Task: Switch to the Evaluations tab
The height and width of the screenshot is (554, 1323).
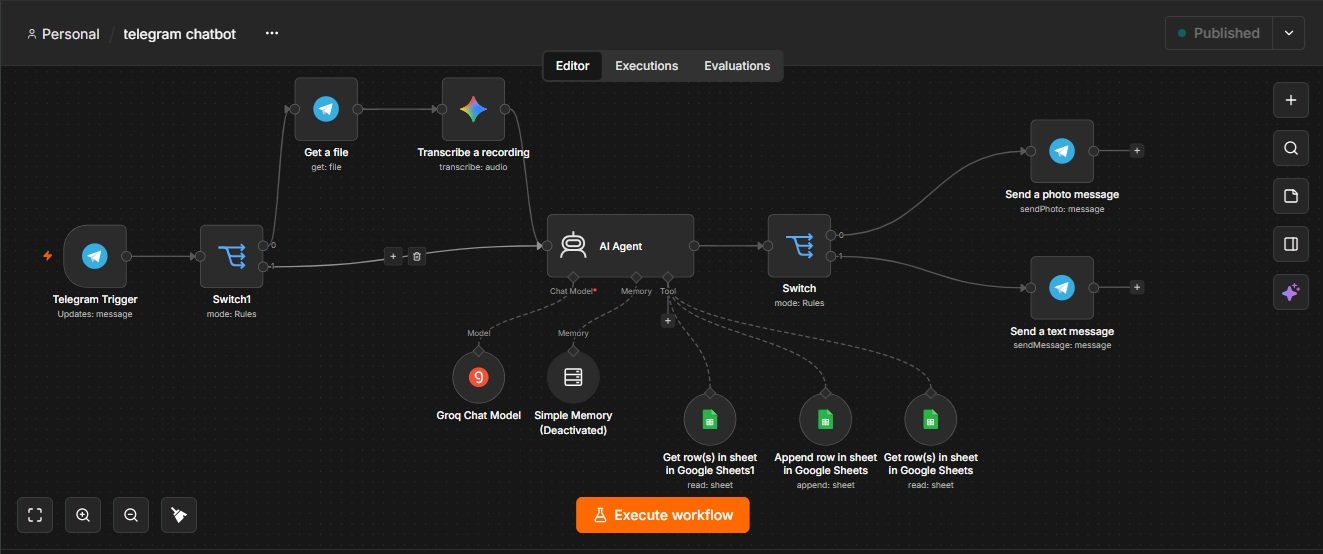Action: tap(737, 66)
